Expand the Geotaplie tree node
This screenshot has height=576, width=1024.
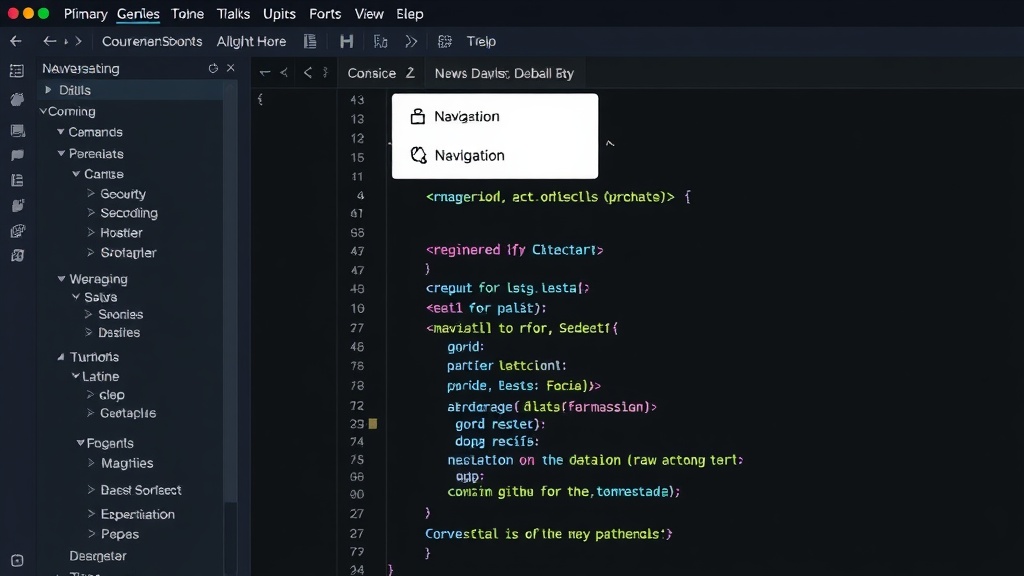pyautogui.click(x=90, y=413)
